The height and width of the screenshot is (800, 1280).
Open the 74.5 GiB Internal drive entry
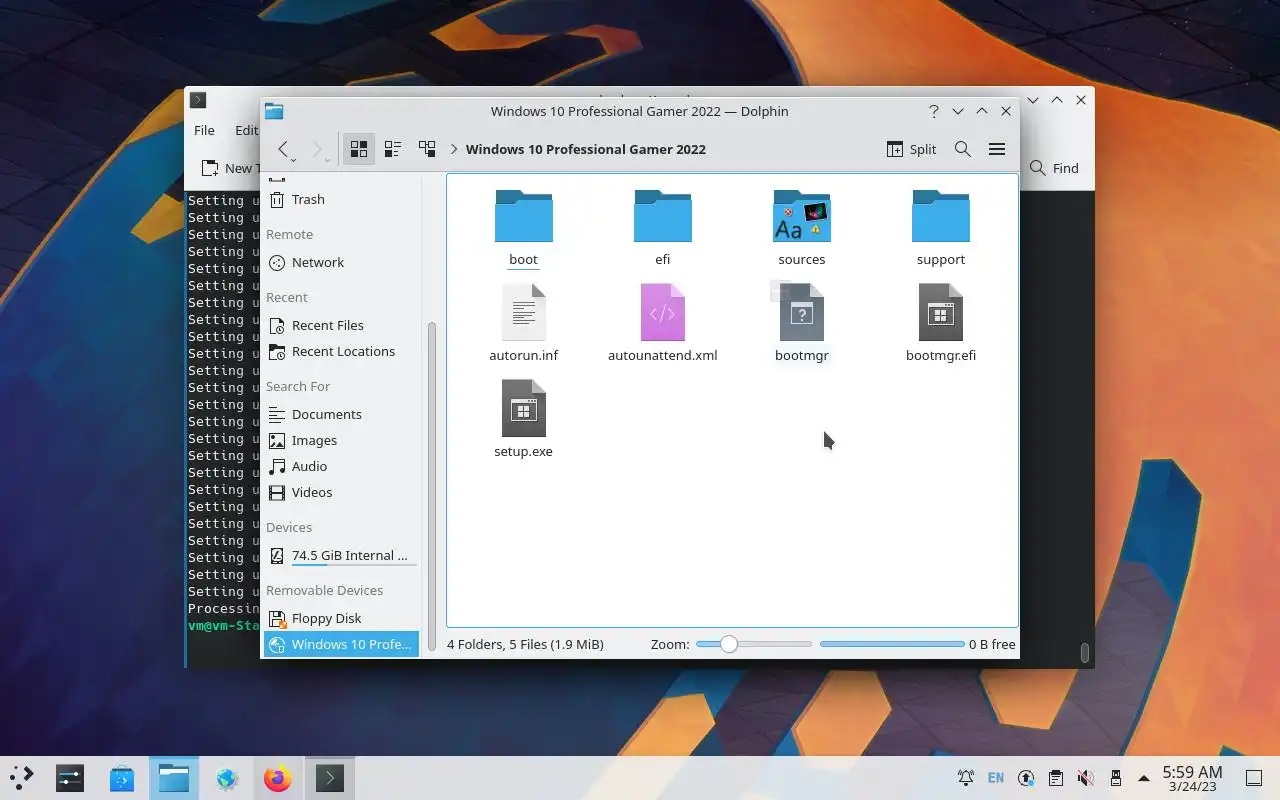coord(340,555)
